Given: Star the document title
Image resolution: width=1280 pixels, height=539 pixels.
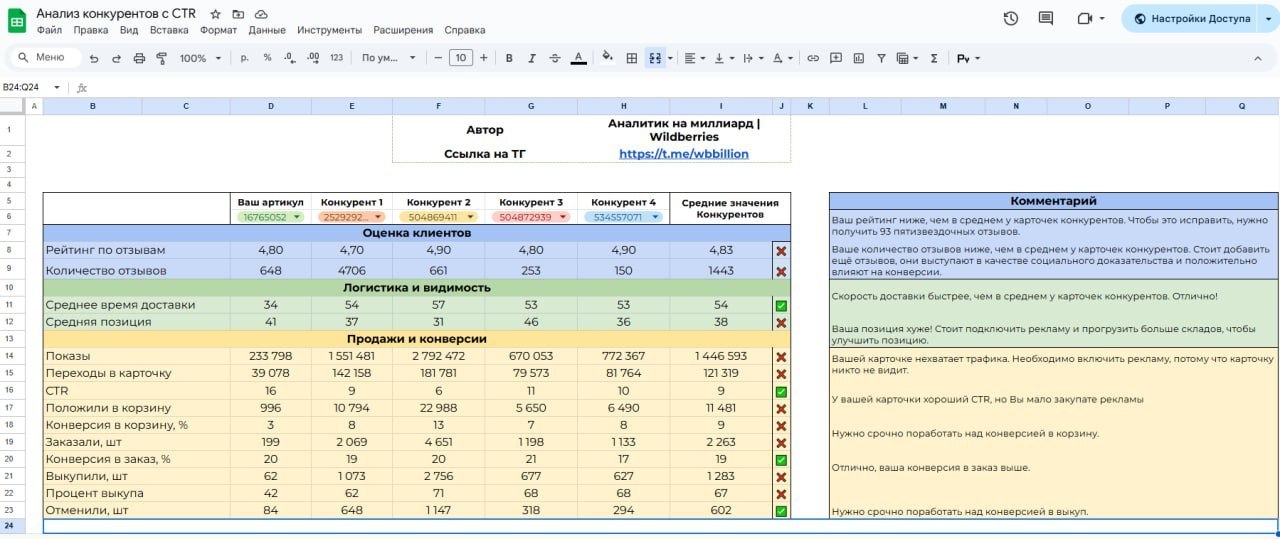Looking at the screenshot, I should click(x=216, y=14).
